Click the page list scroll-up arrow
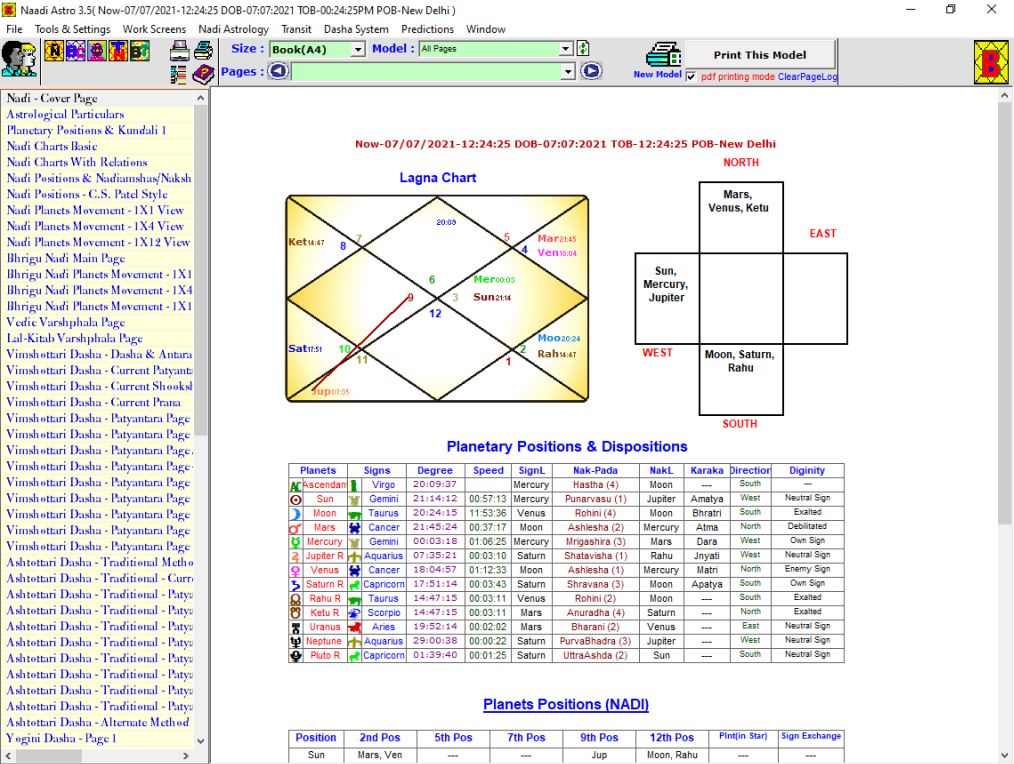Viewport: 1014px width, 764px height. [200, 98]
